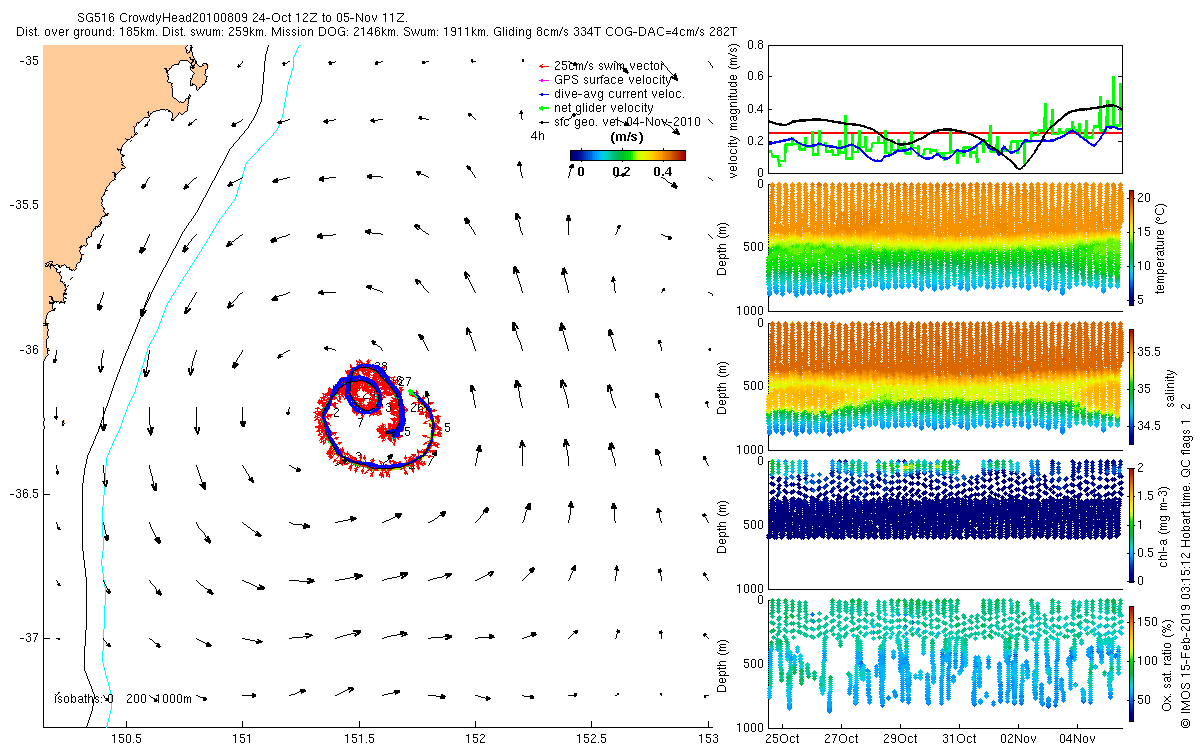Screen dimensions: 1200x750
Task: Click the '150' tick on the oxygen colorbar
Action: [1149, 620]
